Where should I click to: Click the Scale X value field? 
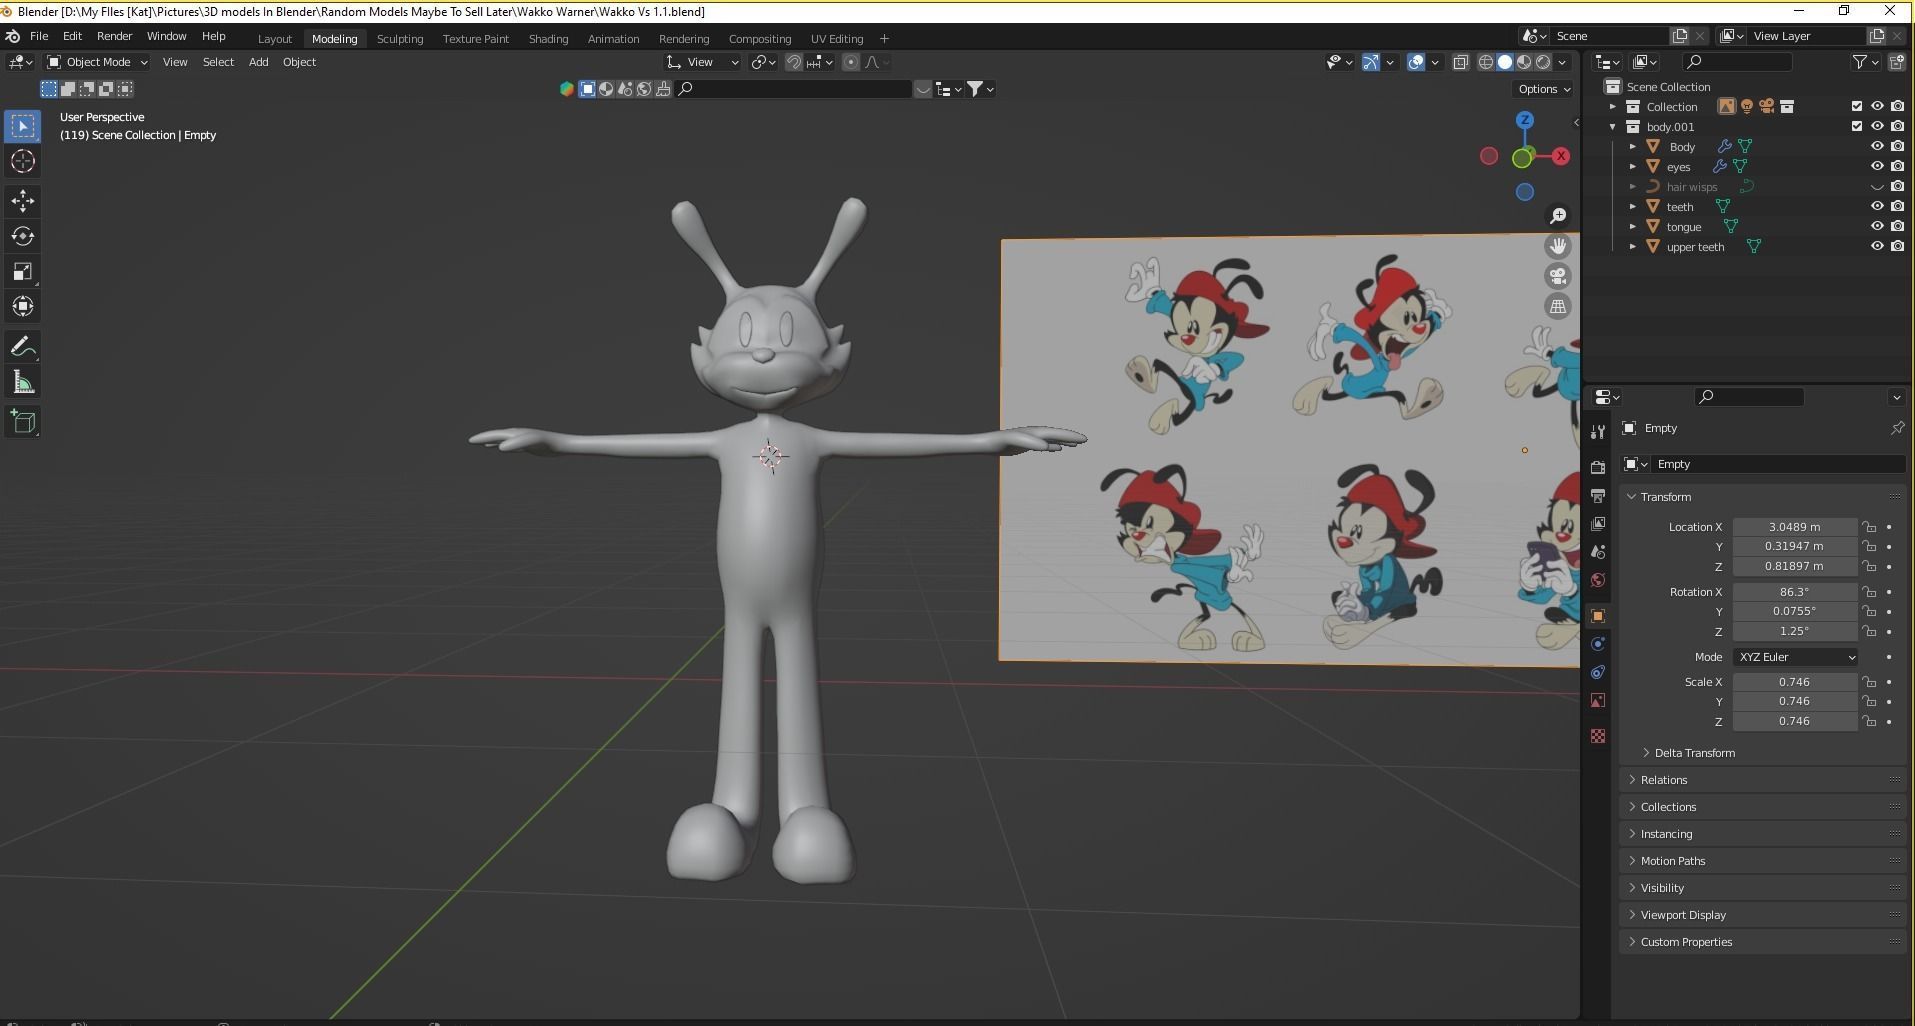click(1794, 682)
